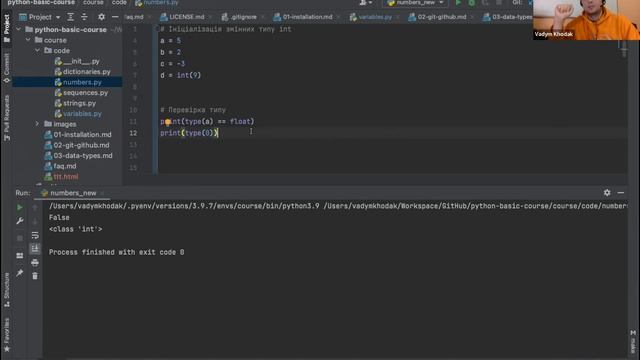The width and height of the screenshot is (640, 360).
Task: Toggle scroll to end in Run console
Action: click(35, 249)
